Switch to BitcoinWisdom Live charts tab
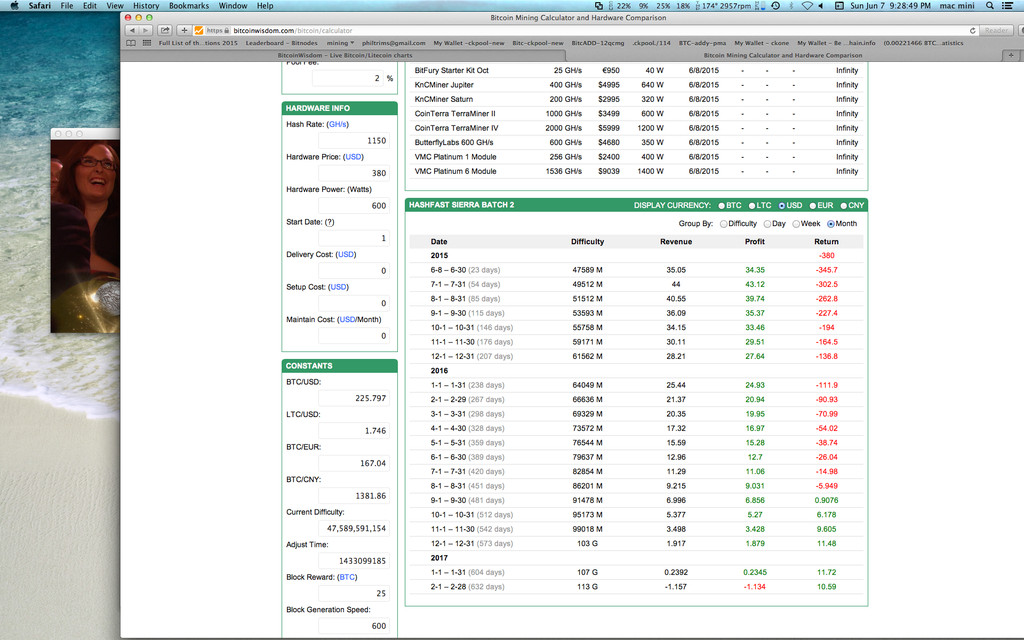Image resolution: width=1024 pixels, height=640 pixels. tap(345, 56)
